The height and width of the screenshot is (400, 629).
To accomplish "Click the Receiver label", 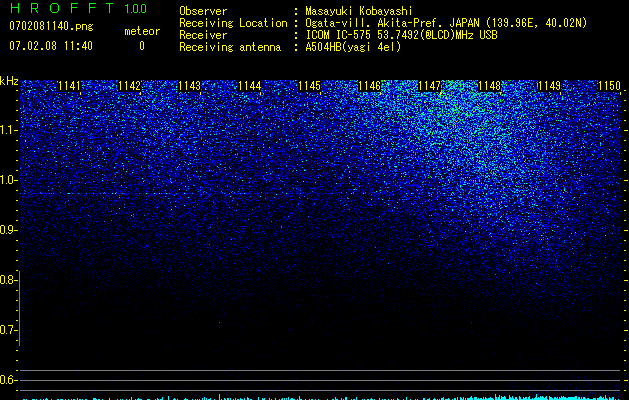I will click(x=203, y=35).
